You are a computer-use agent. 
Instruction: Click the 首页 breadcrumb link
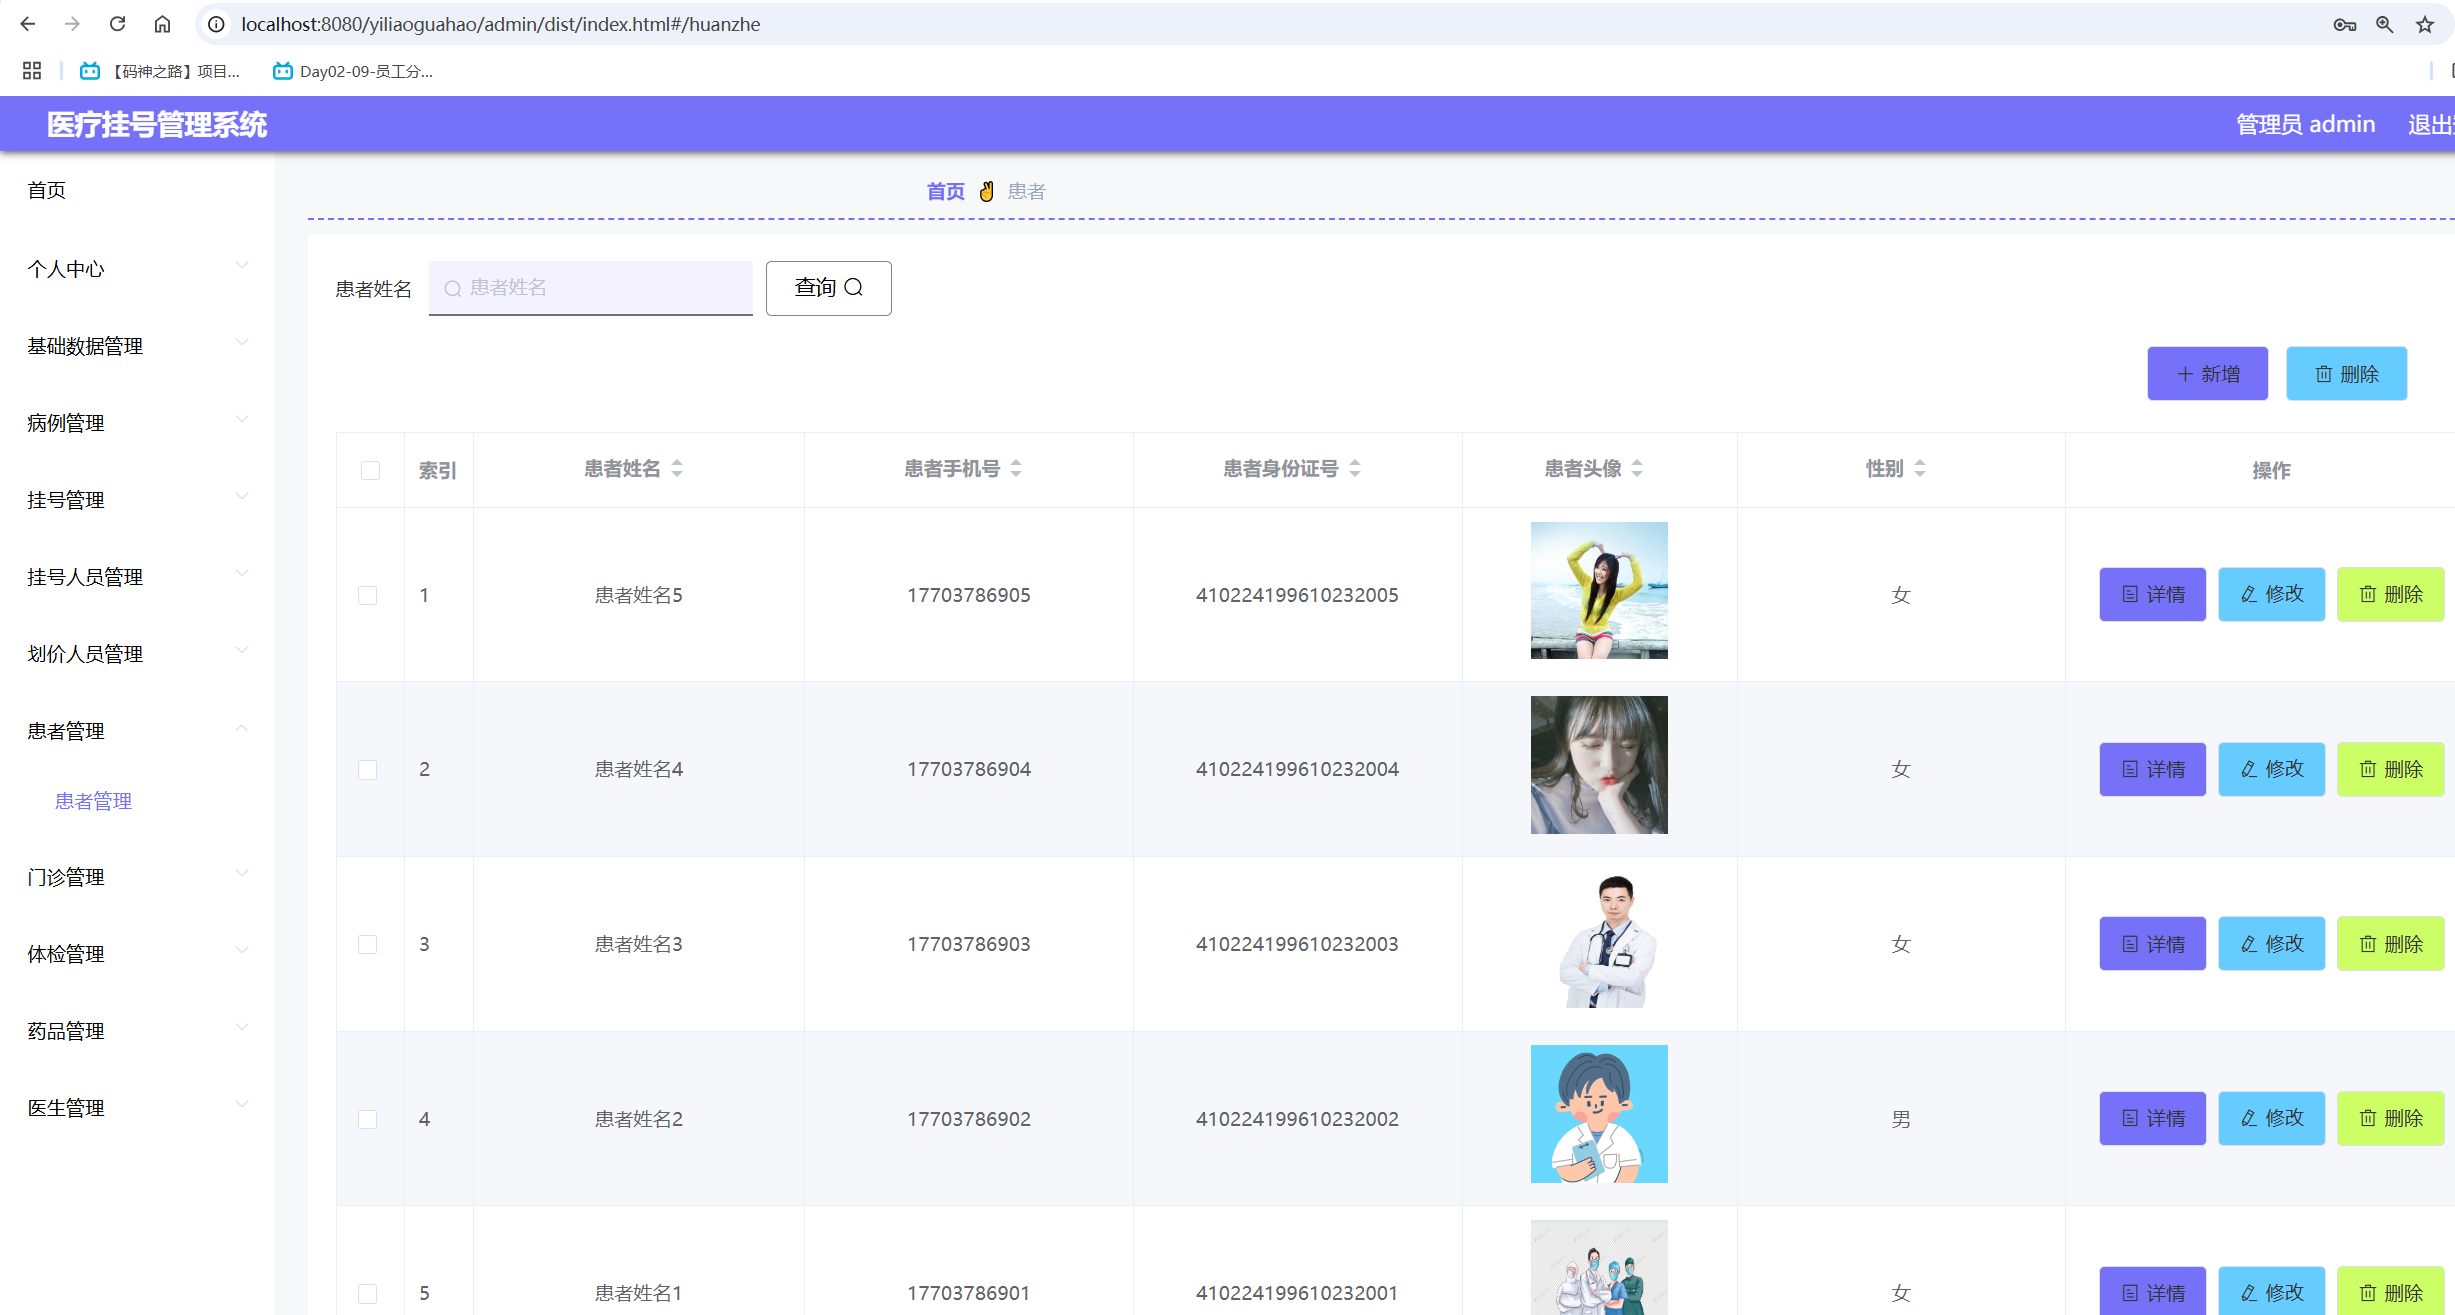945,191
